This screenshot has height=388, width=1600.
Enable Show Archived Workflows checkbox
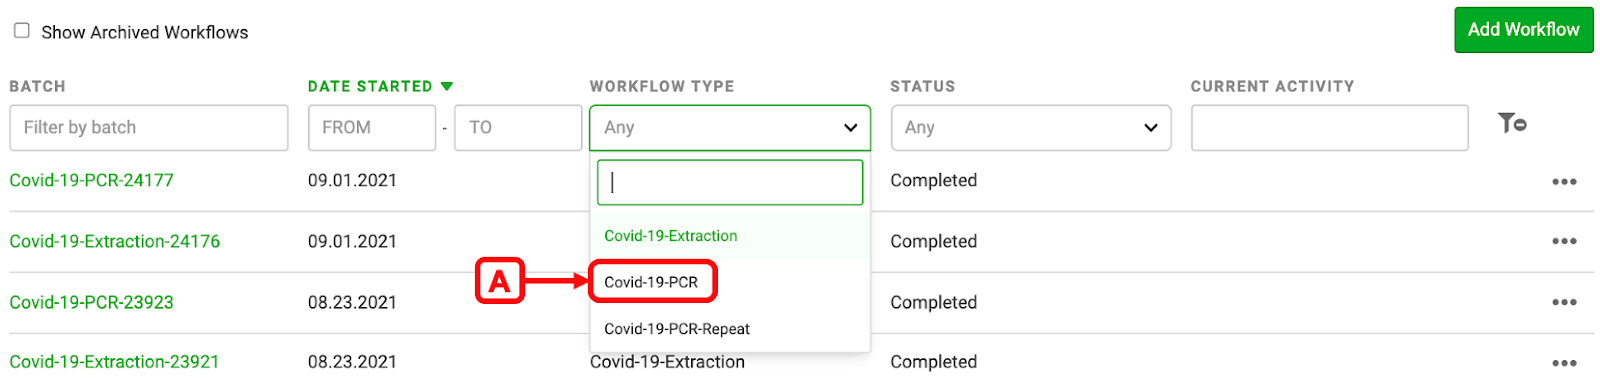point(21,31)
